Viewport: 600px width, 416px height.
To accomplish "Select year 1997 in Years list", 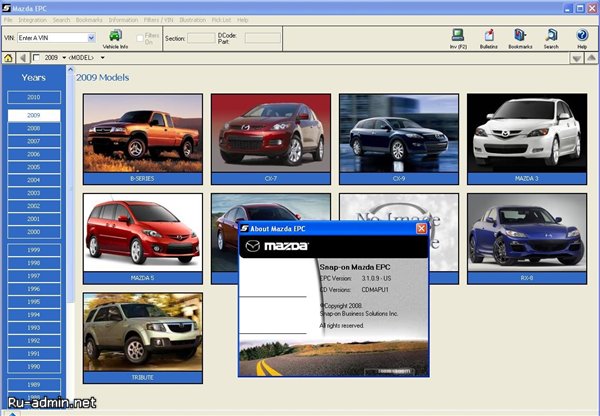I will 34,276.
